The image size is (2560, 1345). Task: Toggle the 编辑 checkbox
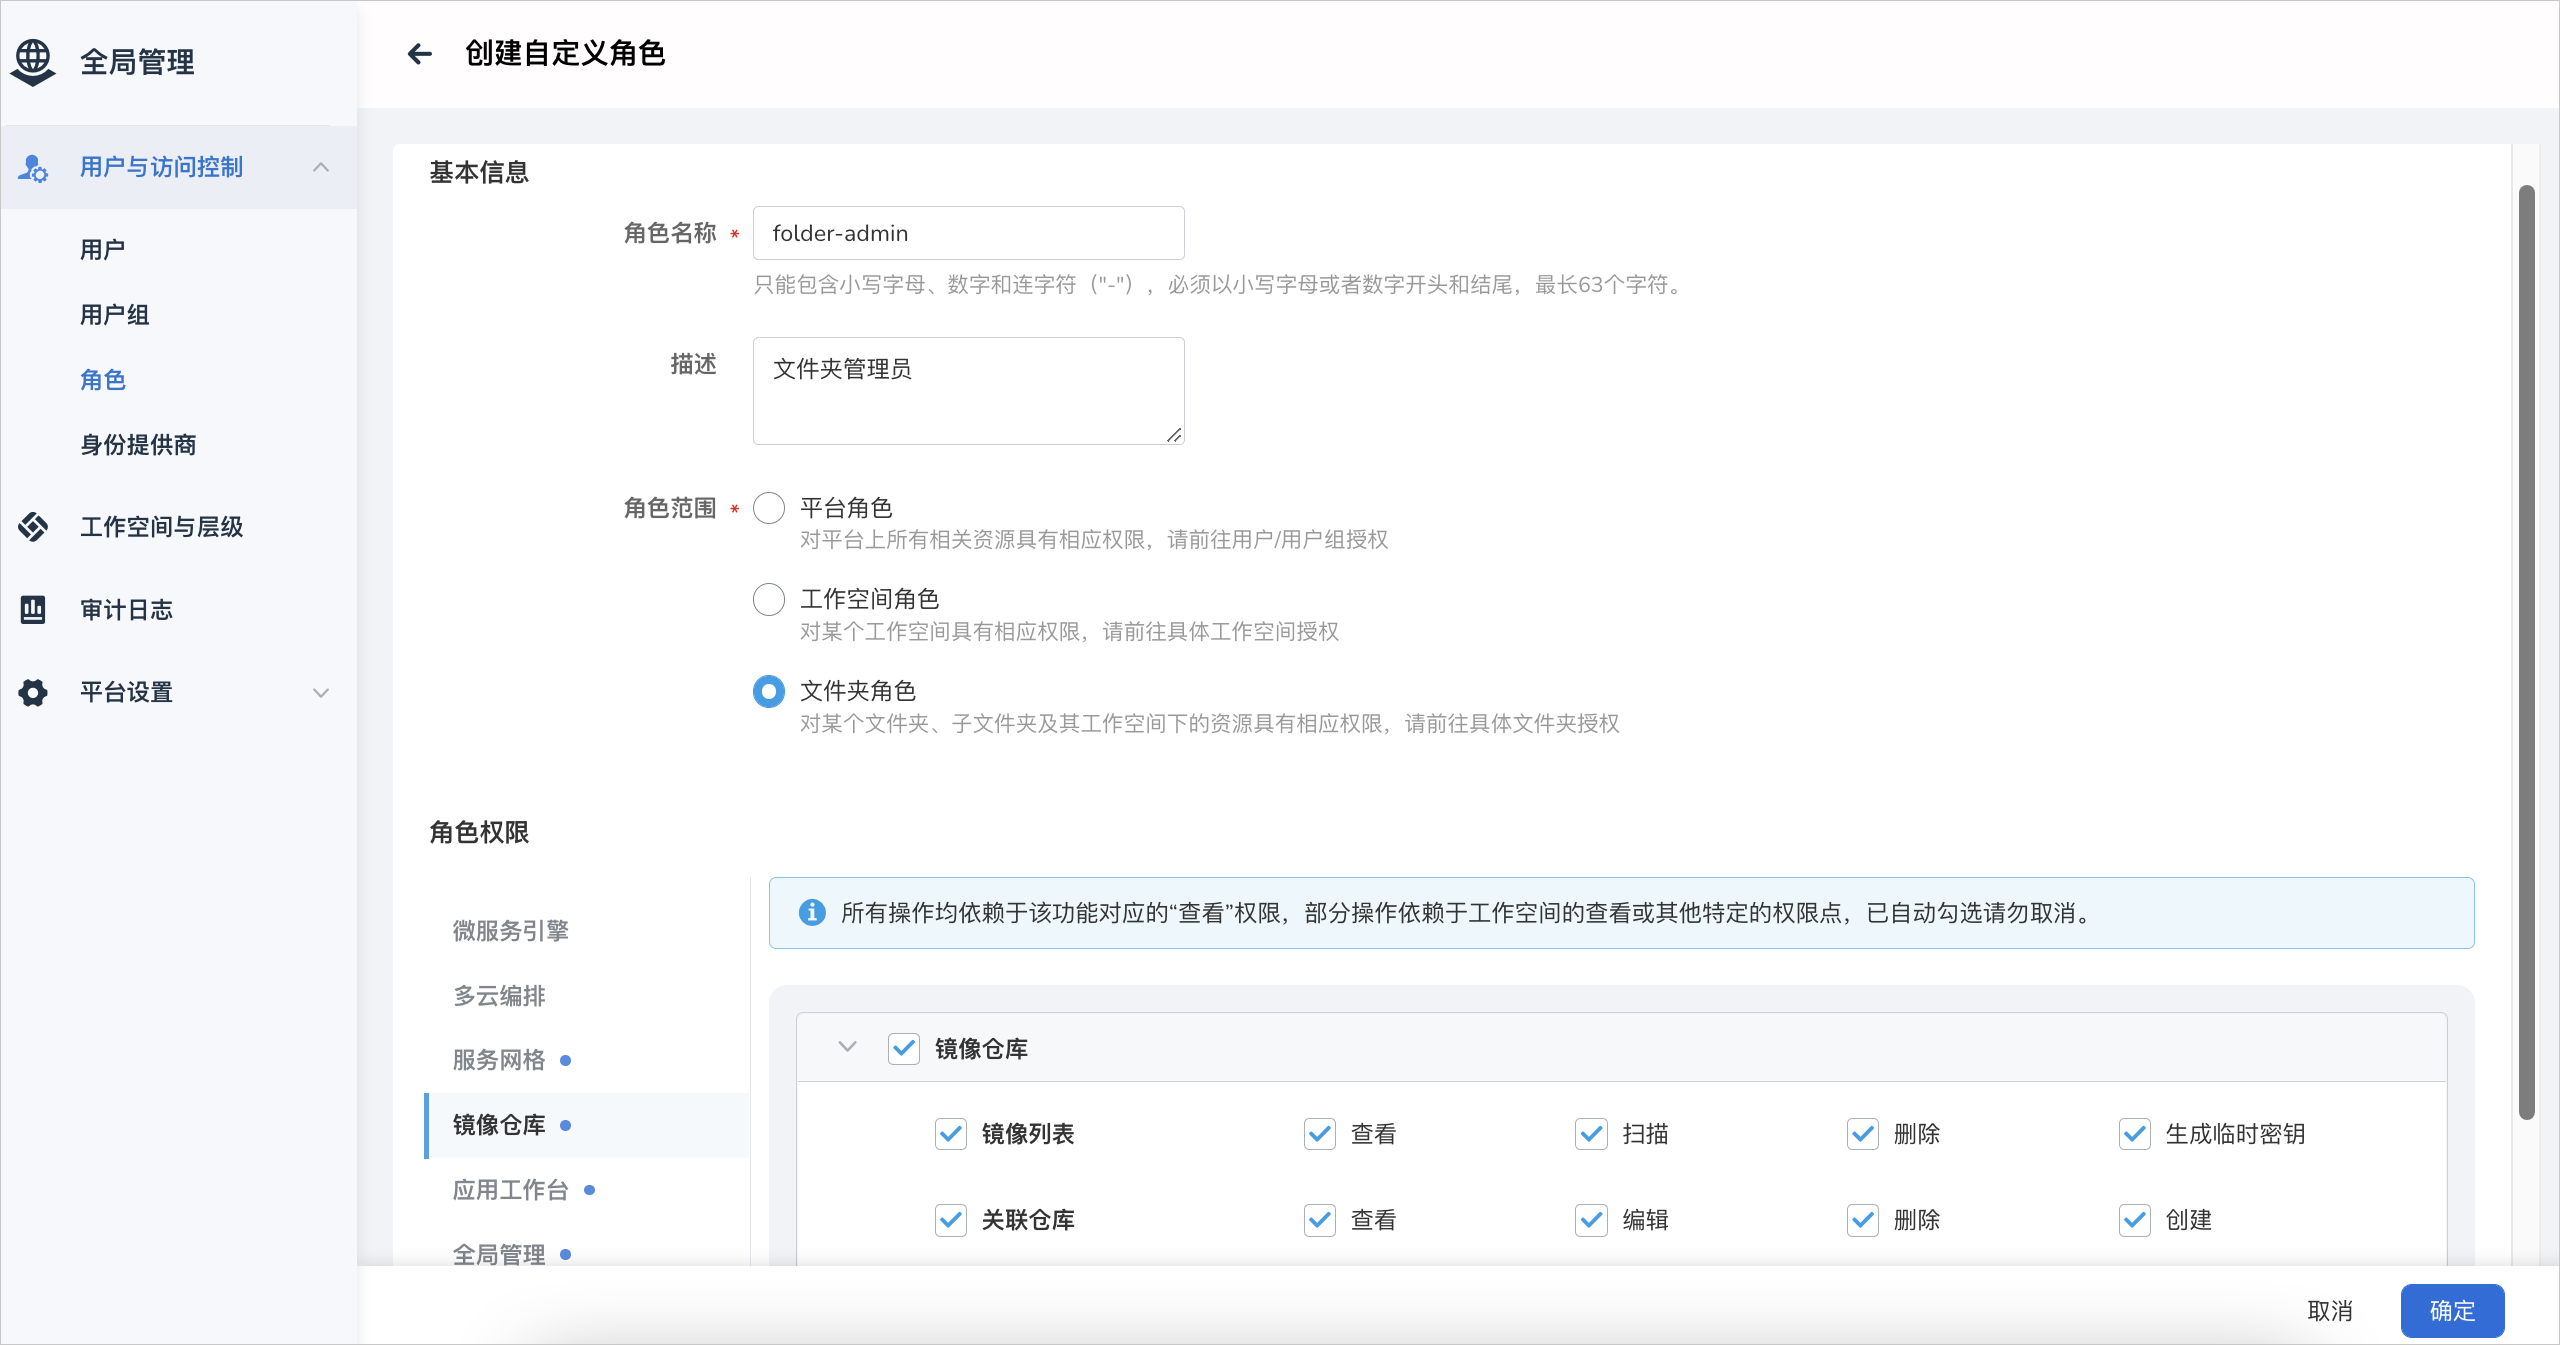(1591, 1220)
